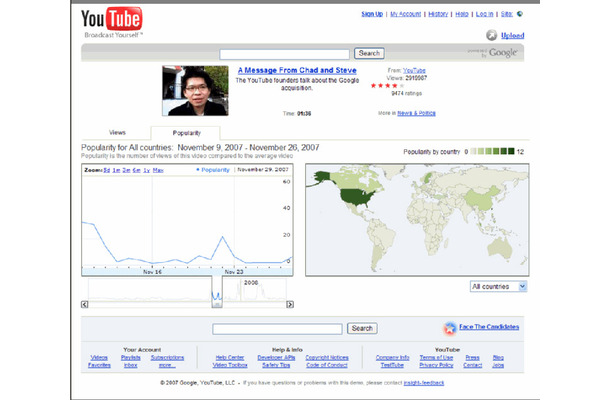Open the Videos footer link

[99, 358]
